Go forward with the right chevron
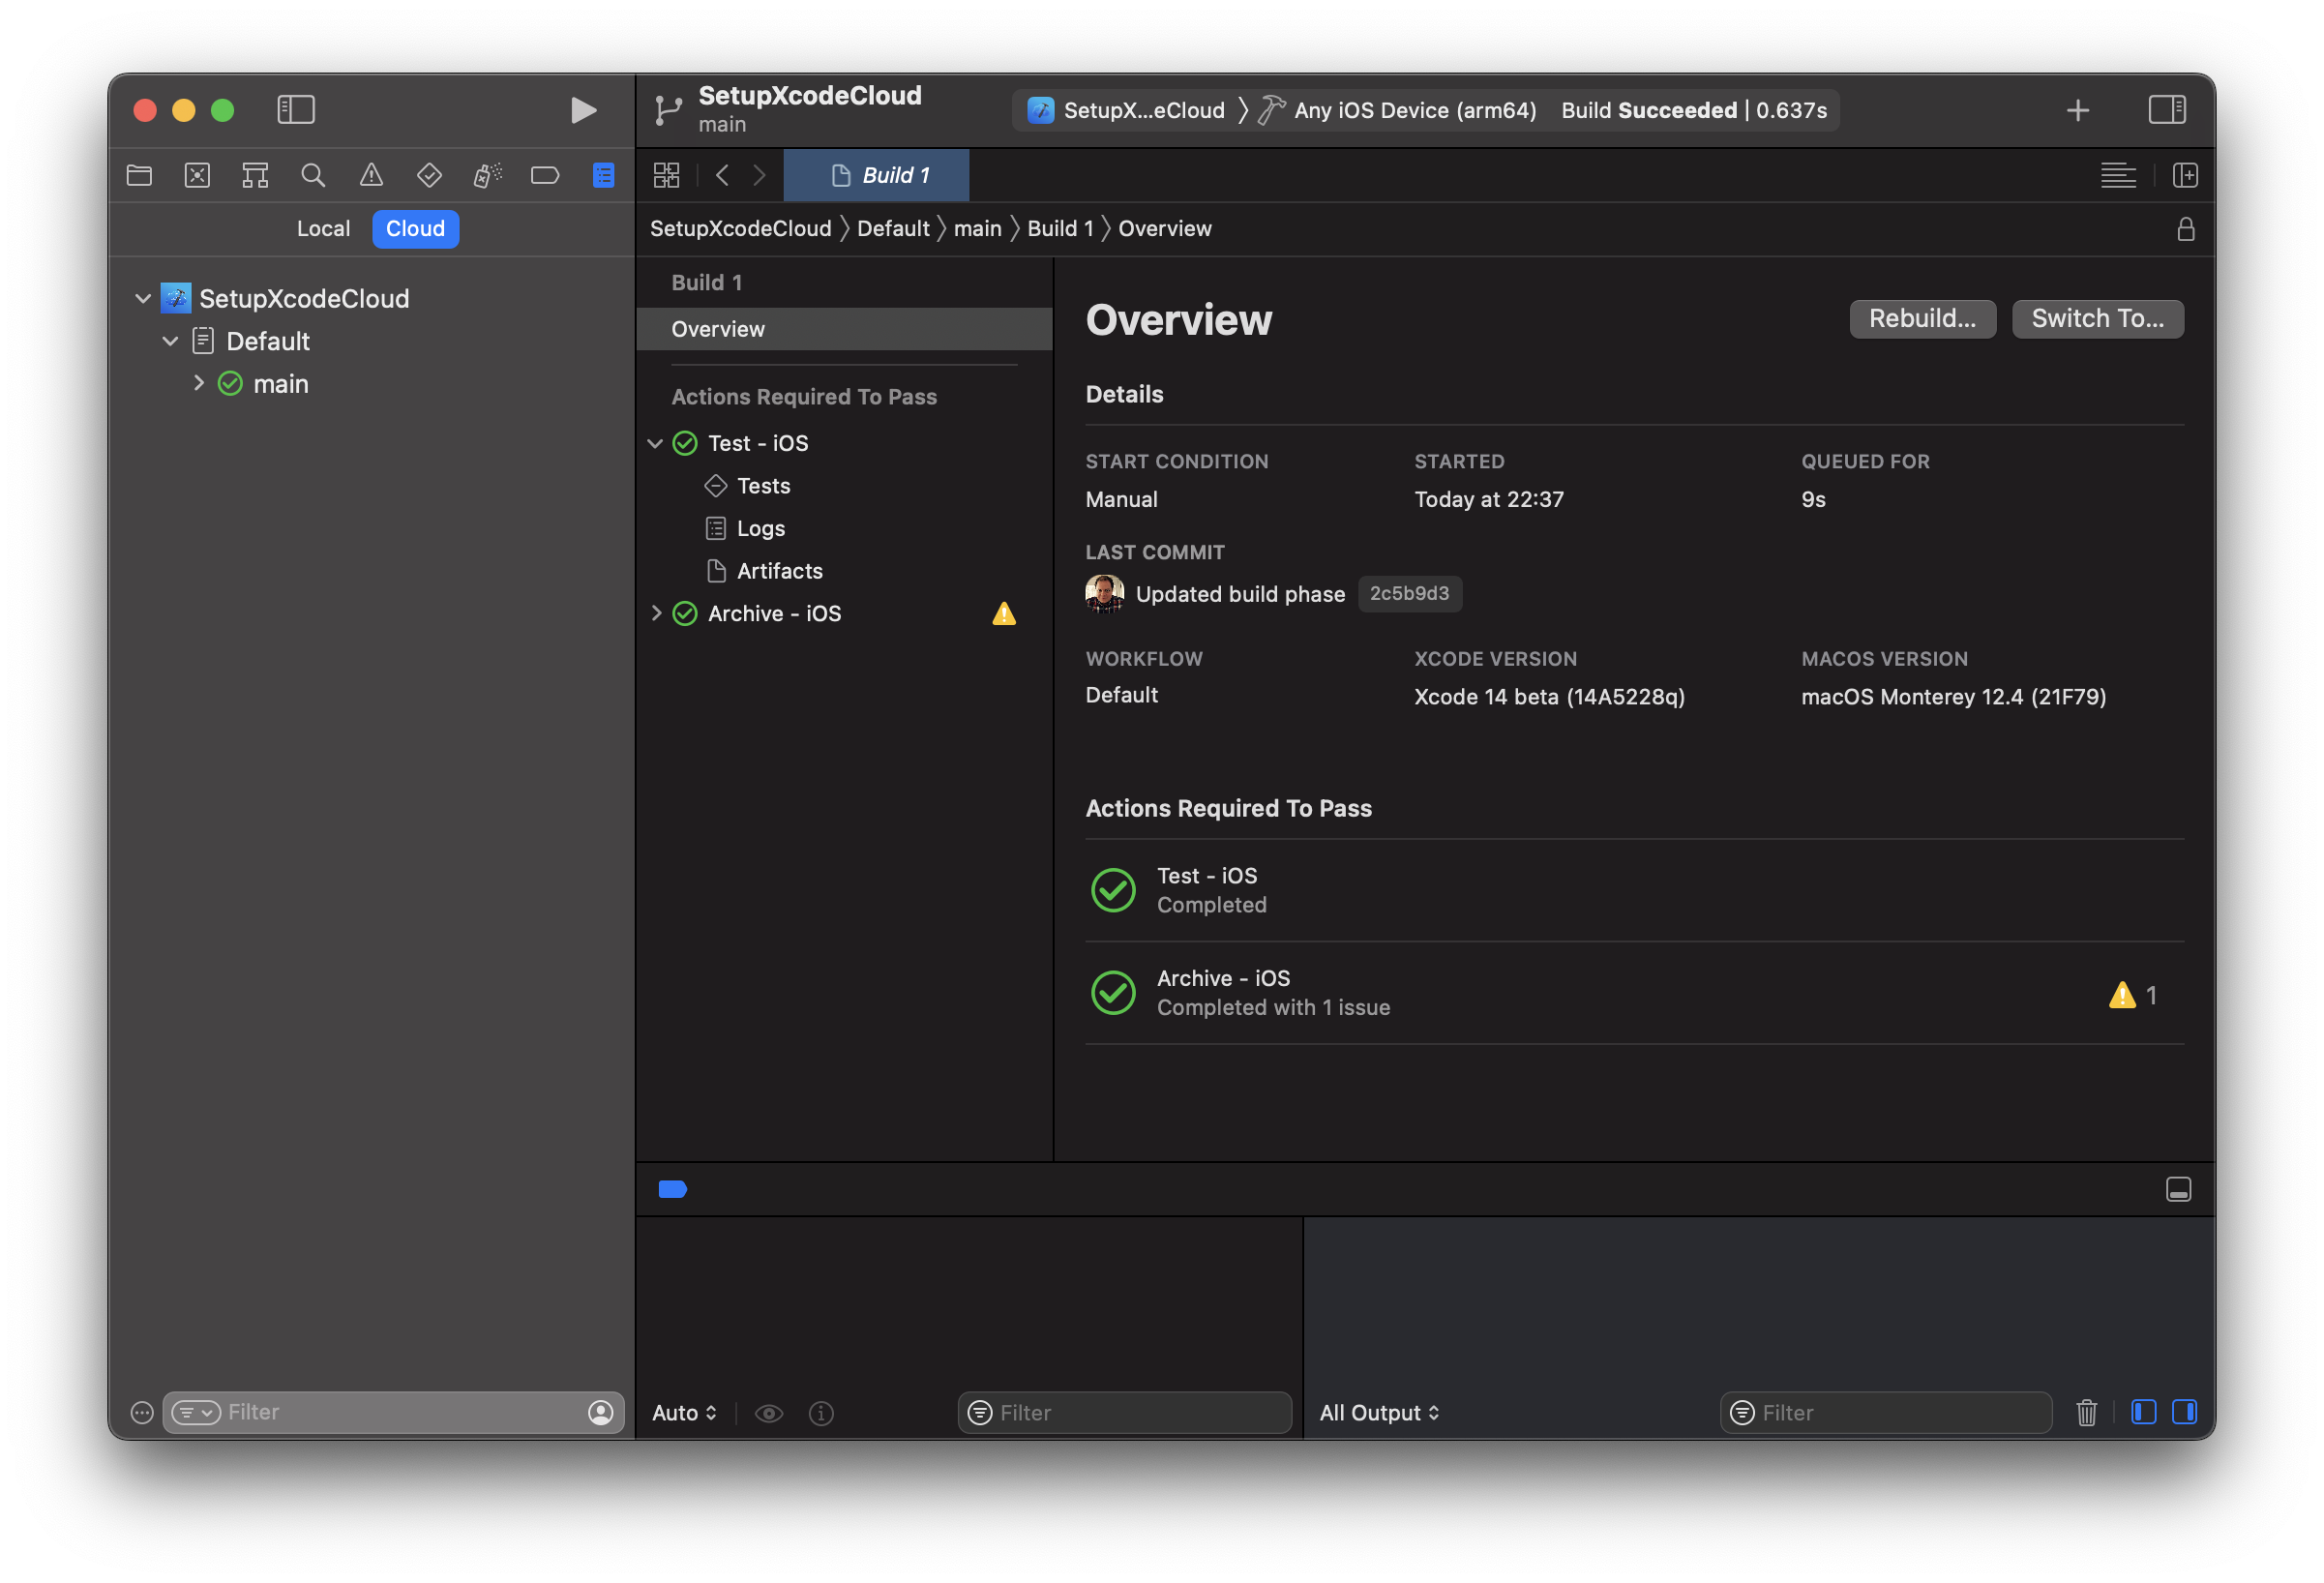The width and height of the screenshot is (2324, 1583). click(x=759, y=176)
